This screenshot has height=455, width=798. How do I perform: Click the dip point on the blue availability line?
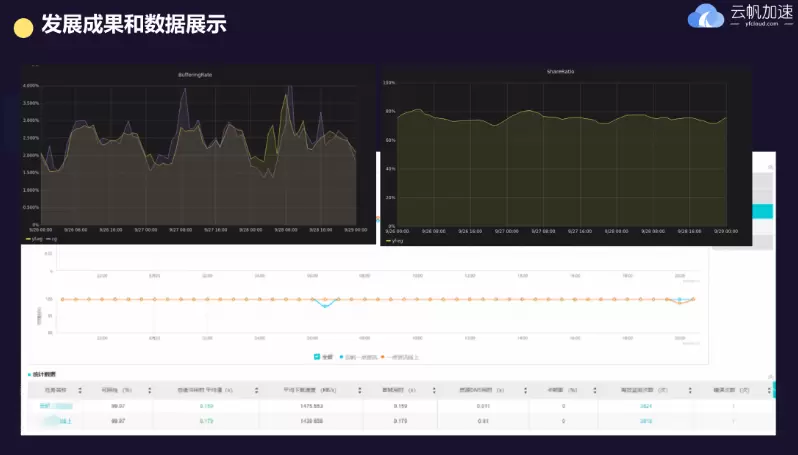(325, 305)
